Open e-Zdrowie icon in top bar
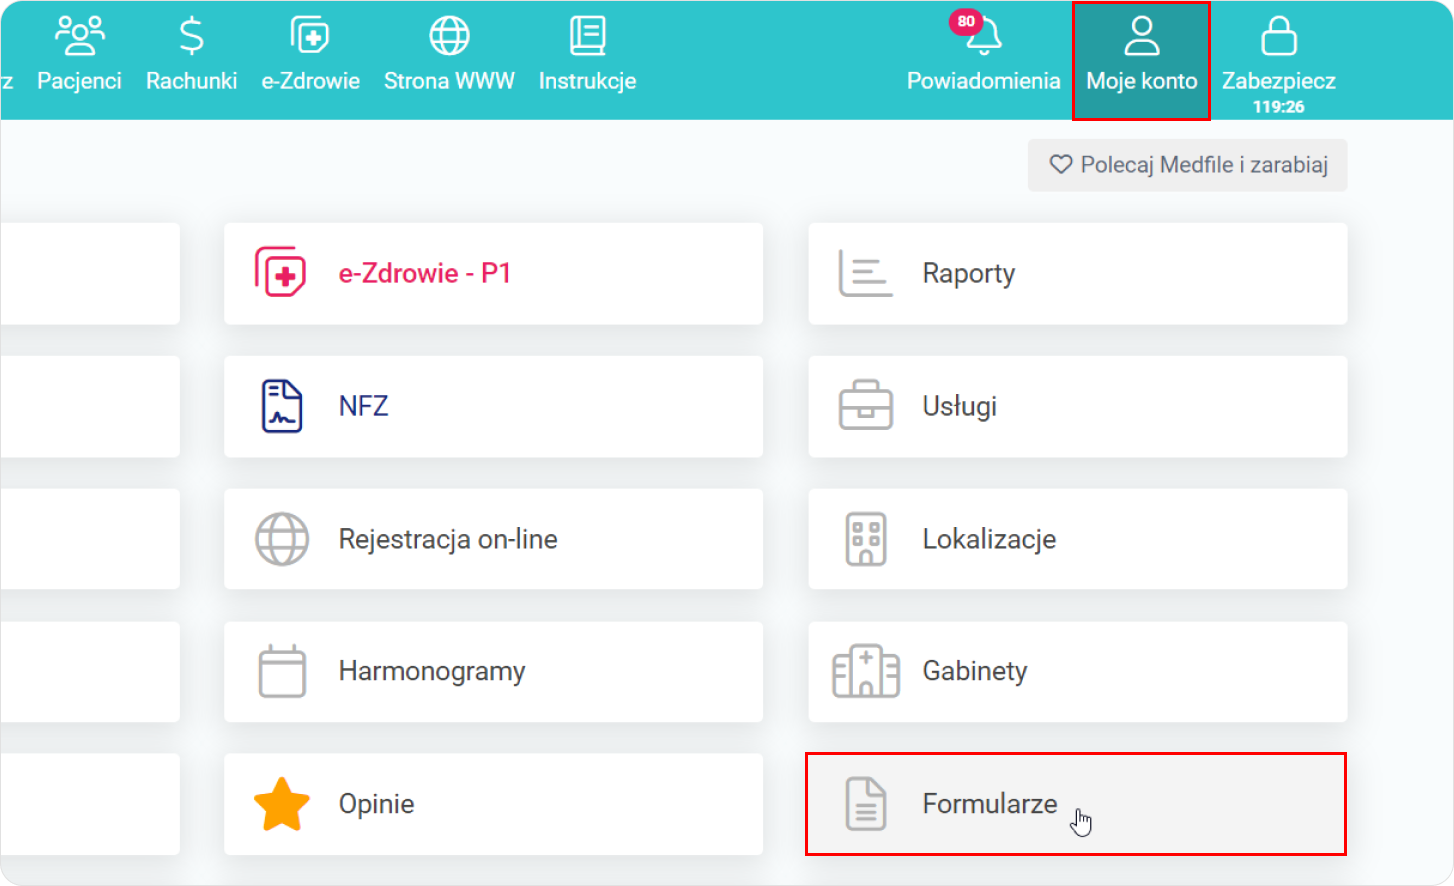The image size is (1454, 886). 310,37
